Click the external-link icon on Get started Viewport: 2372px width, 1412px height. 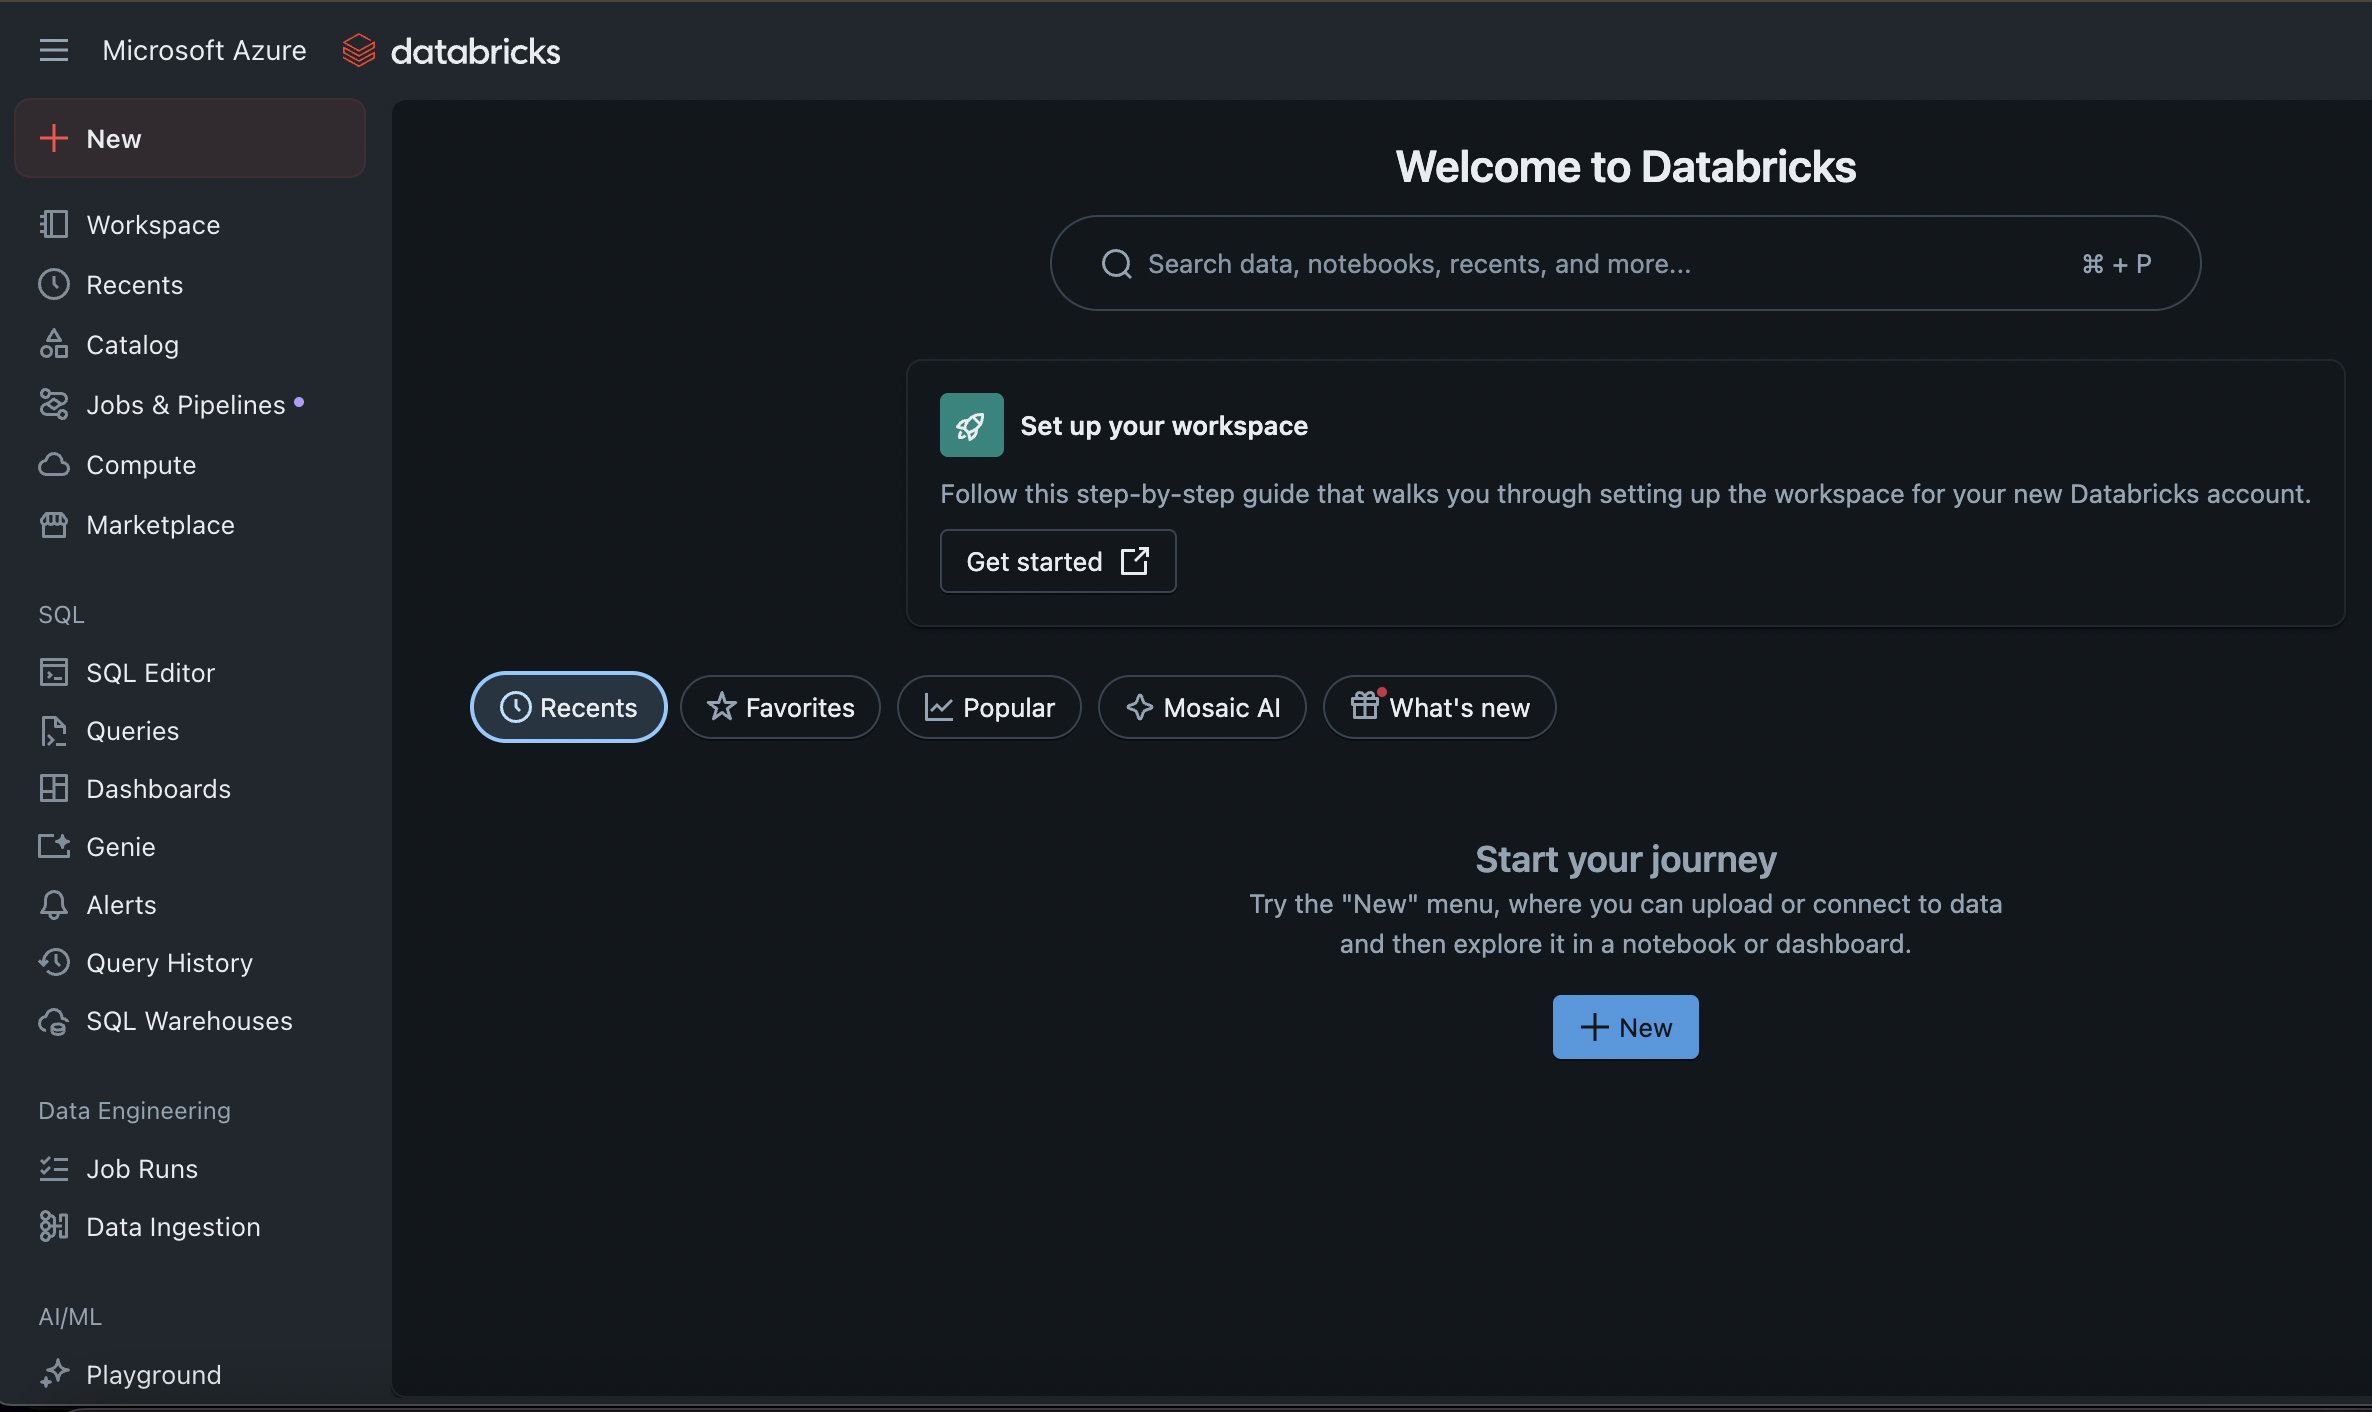[x=1135, y=561]
